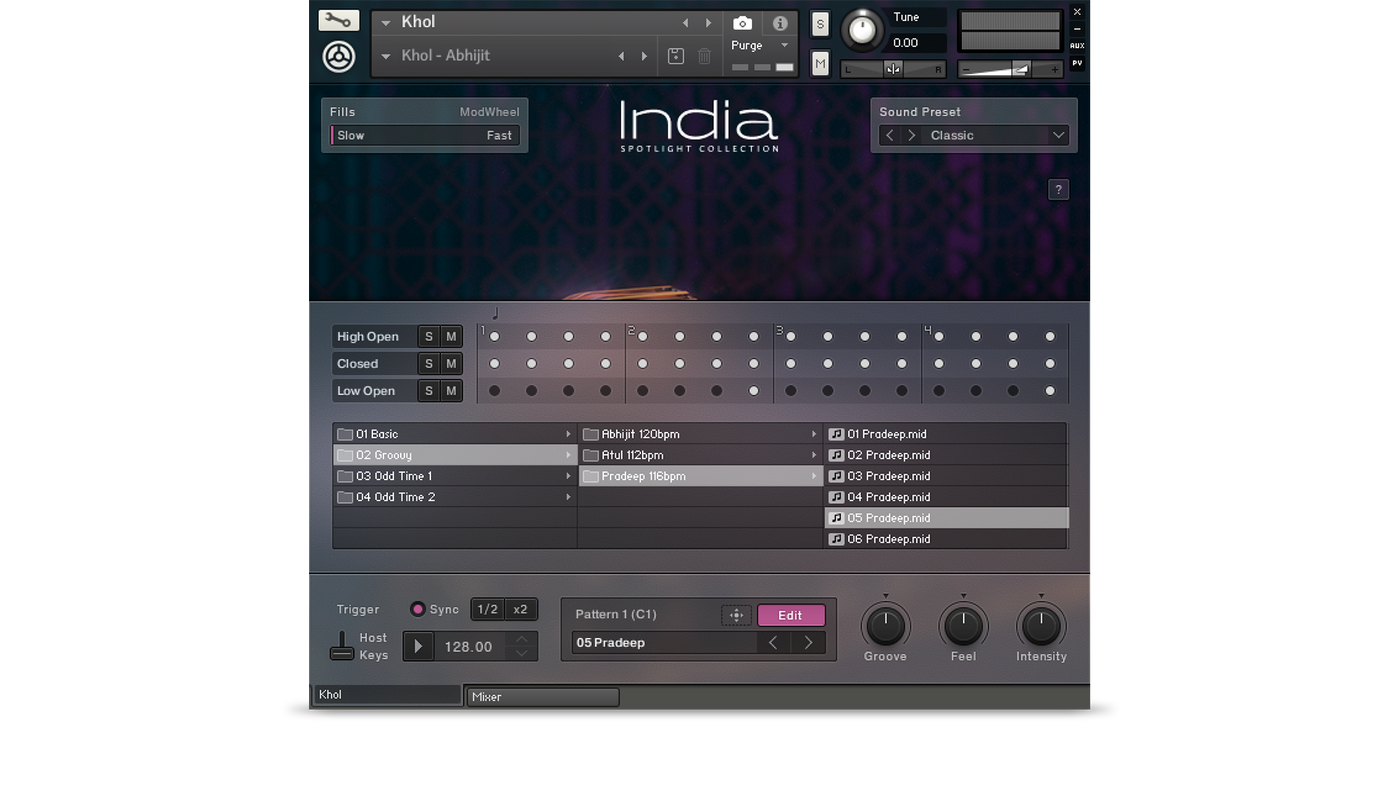This screenshot has height=804, width=1400.
Task: Open the wrench instrument edit mode
Action: pos(339,20)
